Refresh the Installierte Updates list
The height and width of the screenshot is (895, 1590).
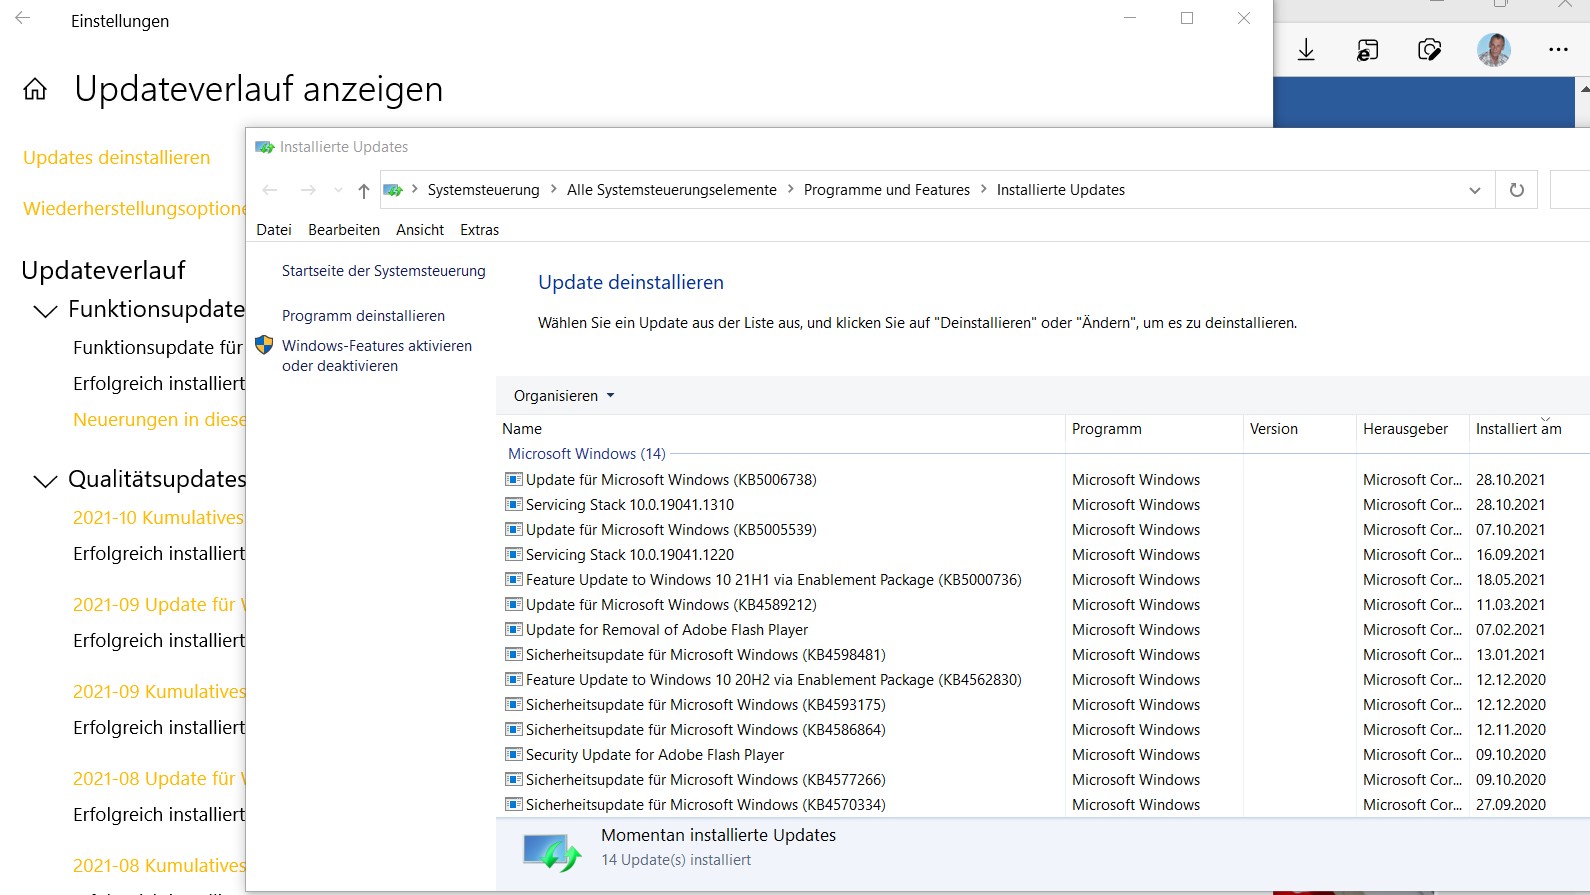[x=1517, y=190]
